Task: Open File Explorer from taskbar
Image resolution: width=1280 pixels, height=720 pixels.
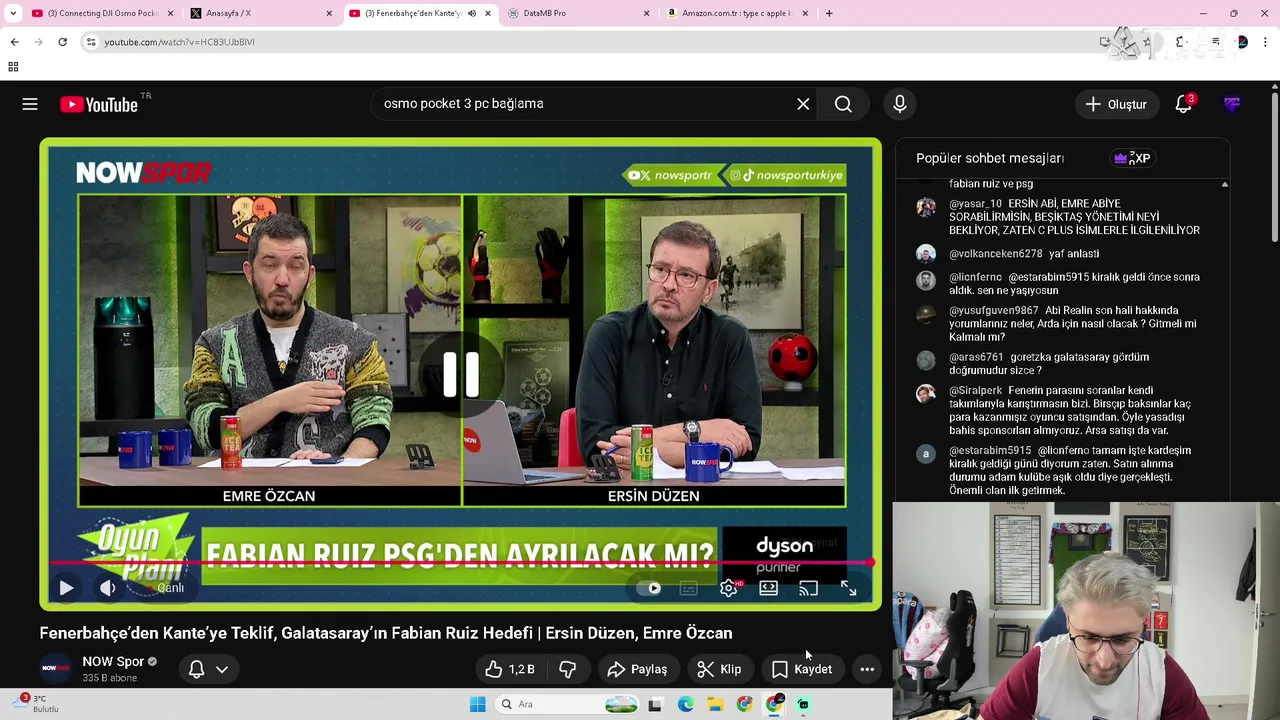Action: pyautogui.click(x=715, y=704)
